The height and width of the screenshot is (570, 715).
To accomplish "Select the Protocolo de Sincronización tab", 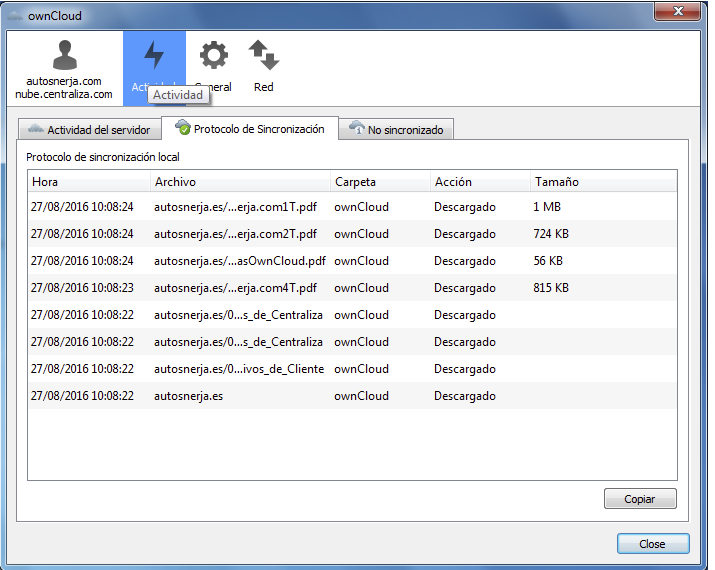I will pyautogui.click(x=250, y=129).
